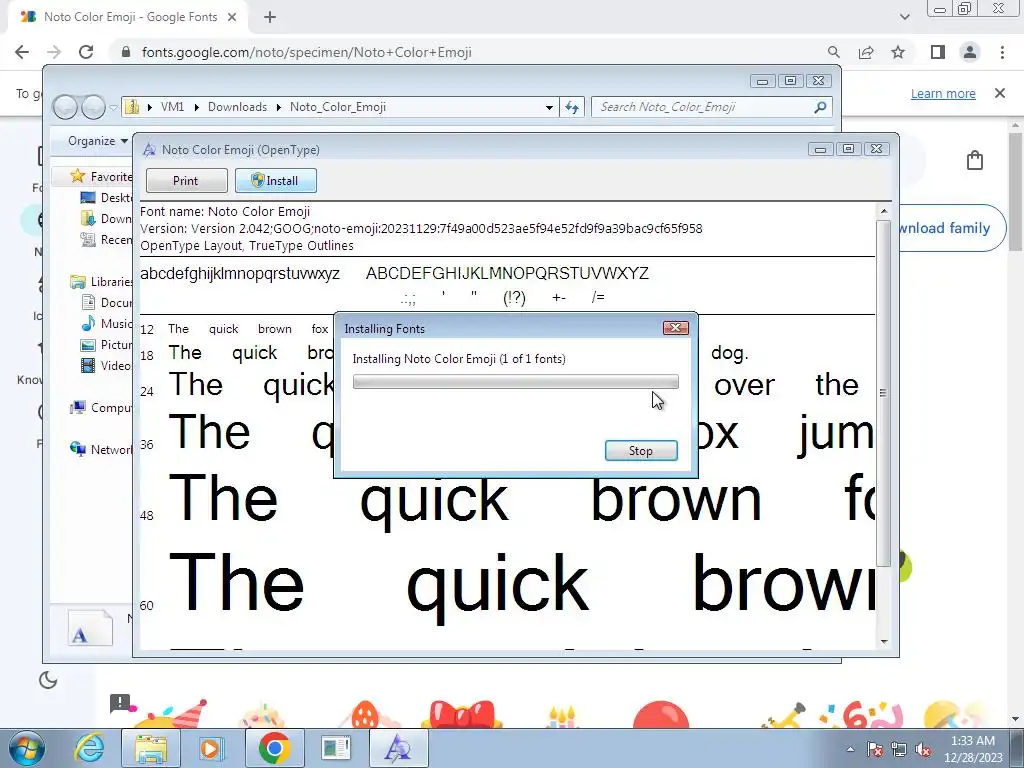Click the Print button in font viewer
The width and height of the screenshot is (1024, 768).
point(186,181)
